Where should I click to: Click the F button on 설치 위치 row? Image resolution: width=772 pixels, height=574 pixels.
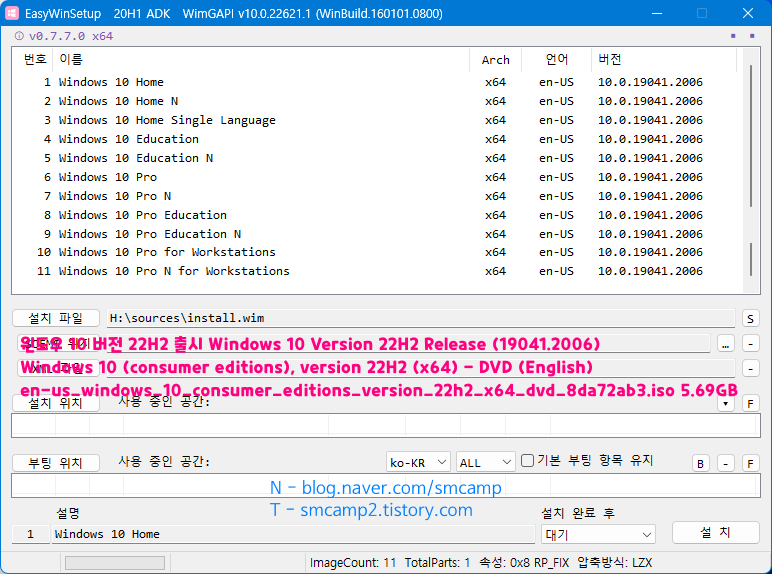click(750, 404)
